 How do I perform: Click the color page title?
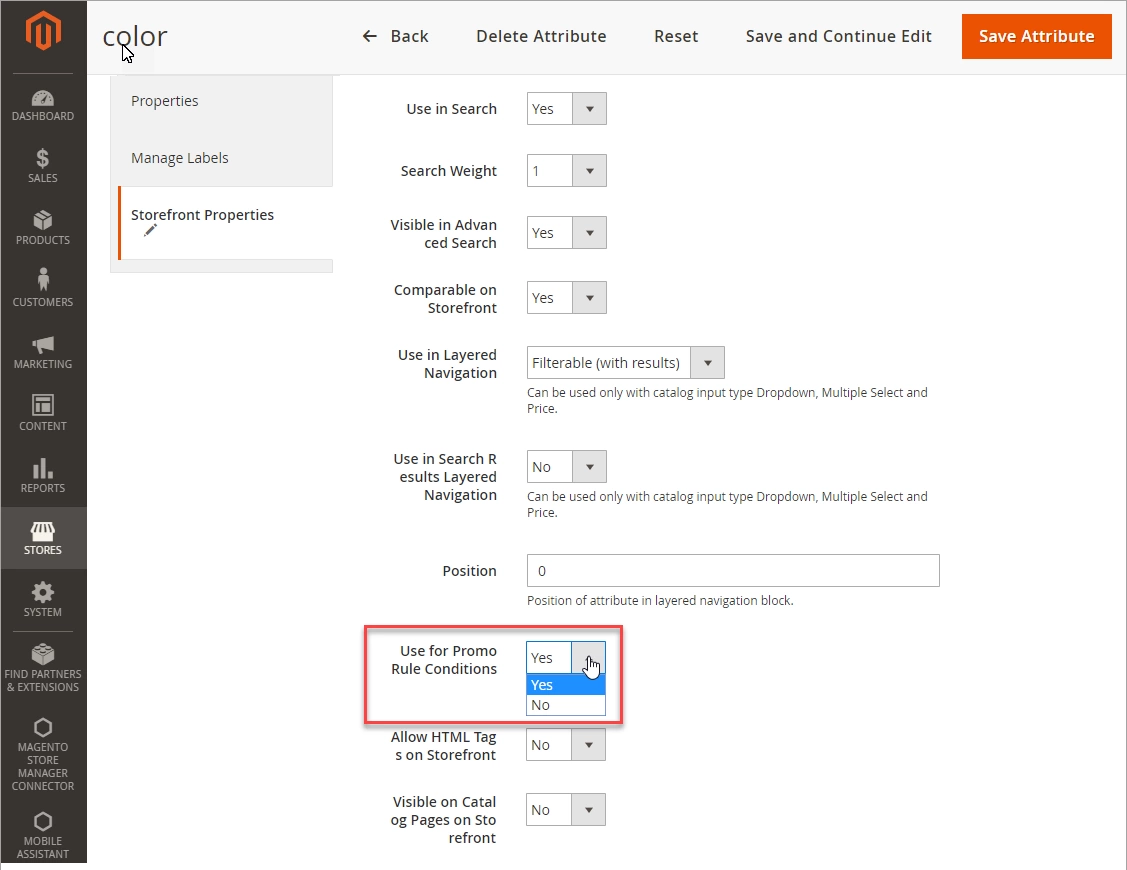135,36
